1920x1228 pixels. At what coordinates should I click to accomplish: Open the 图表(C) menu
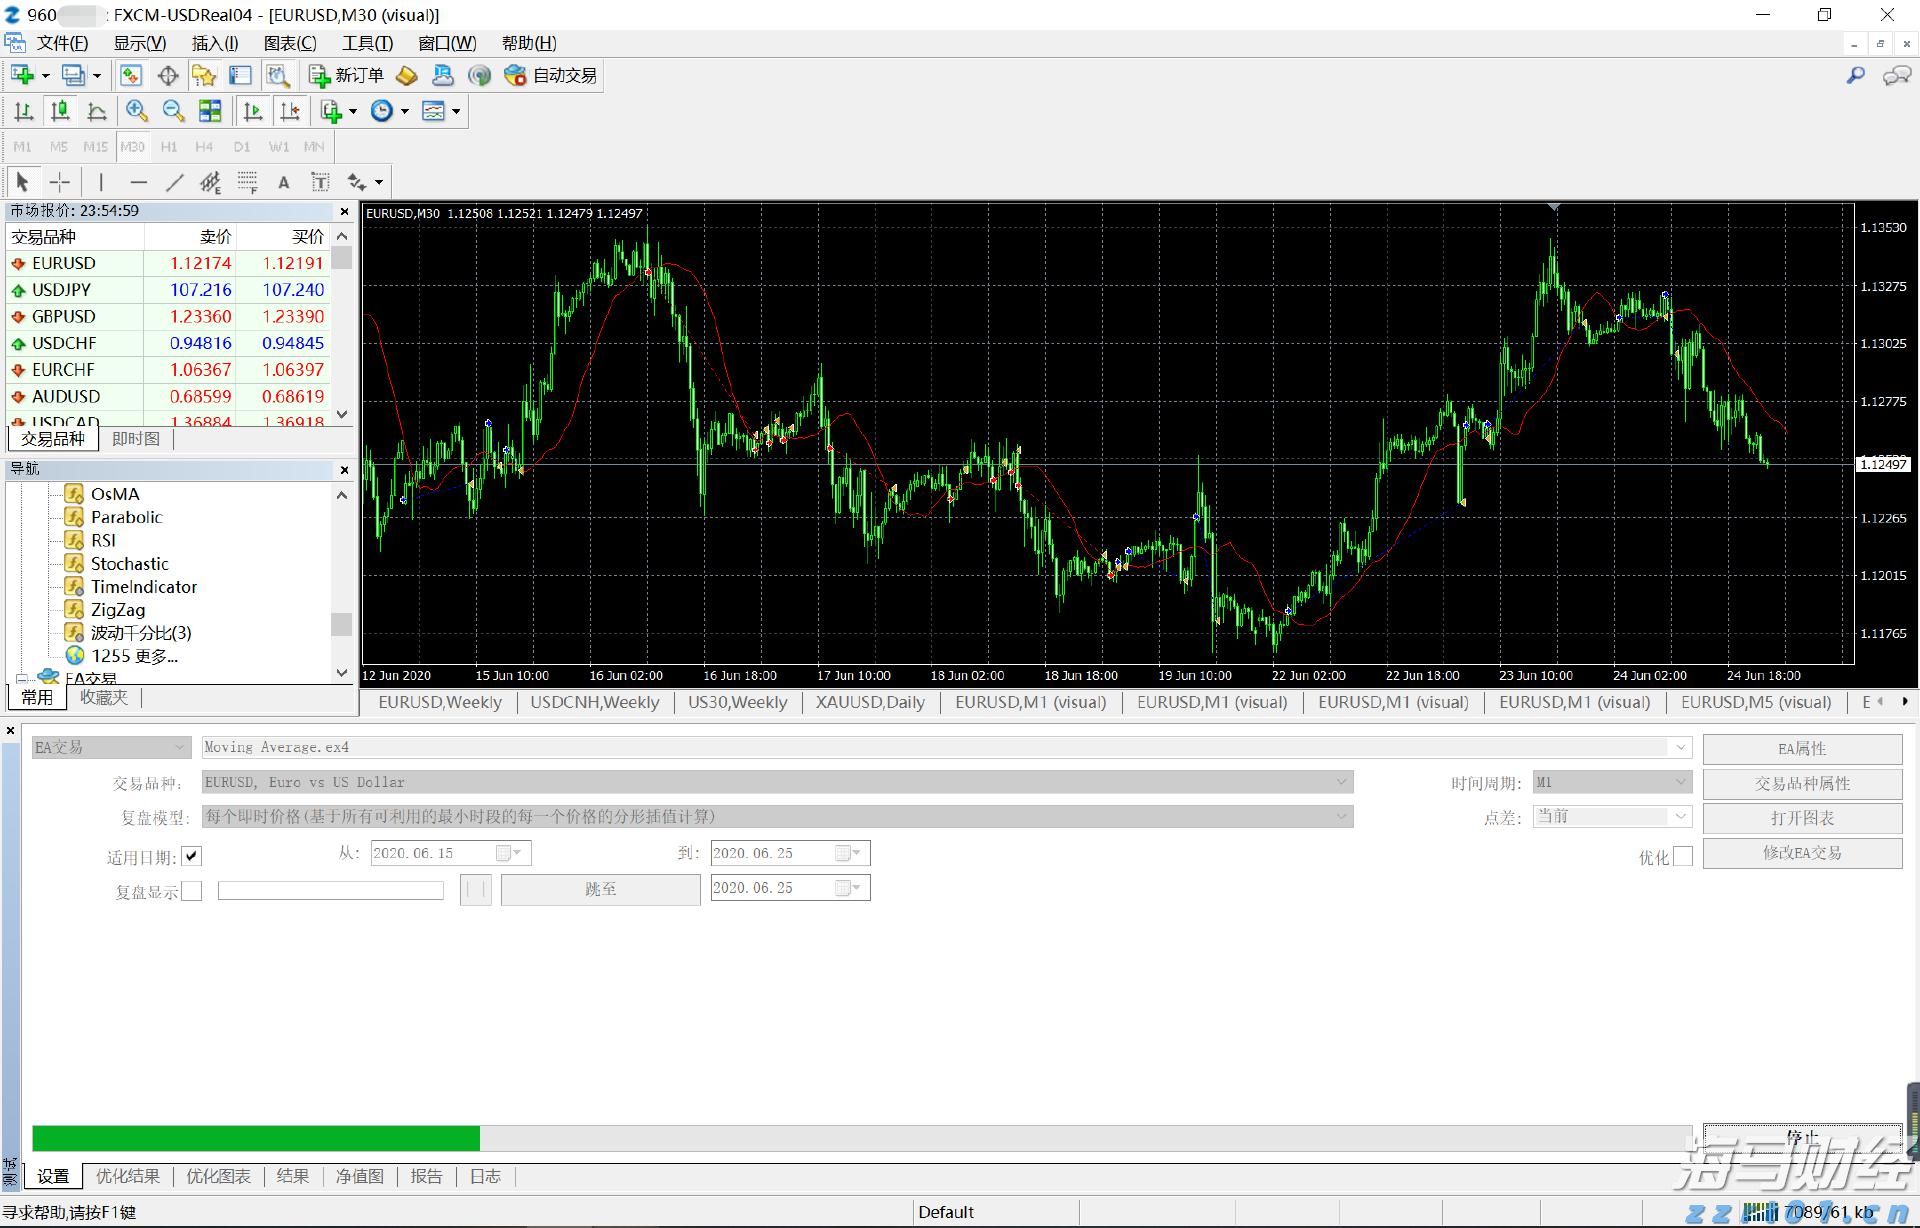[x=289, y=43]
